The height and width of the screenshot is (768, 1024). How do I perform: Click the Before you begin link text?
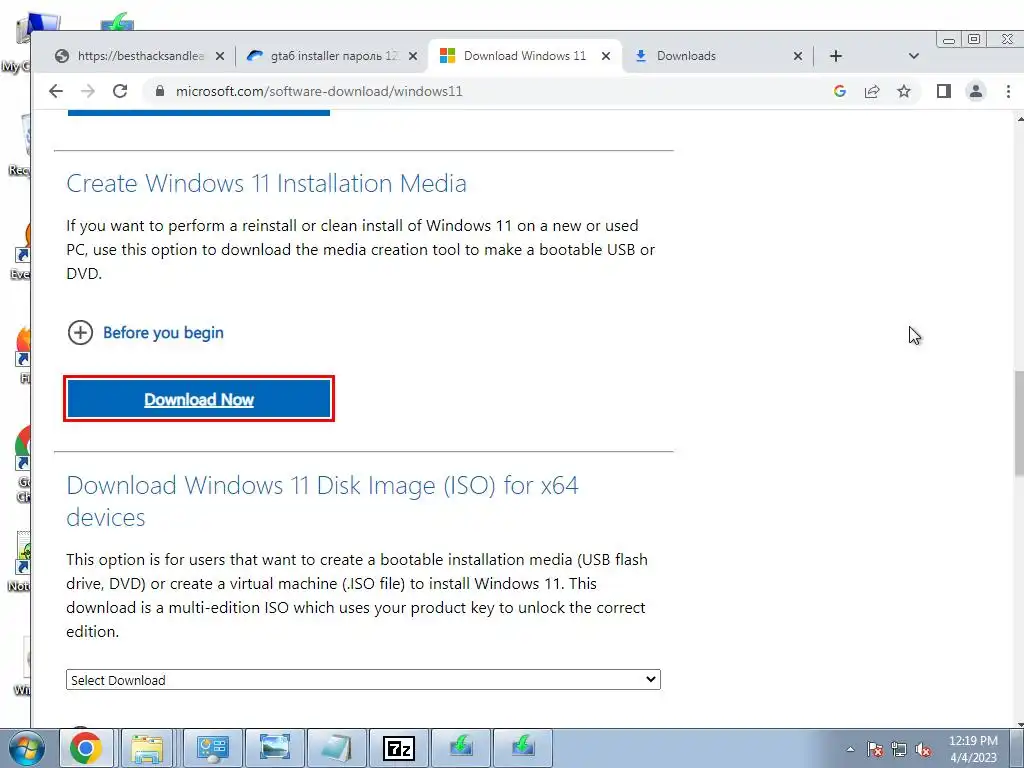tap(163, 332)
